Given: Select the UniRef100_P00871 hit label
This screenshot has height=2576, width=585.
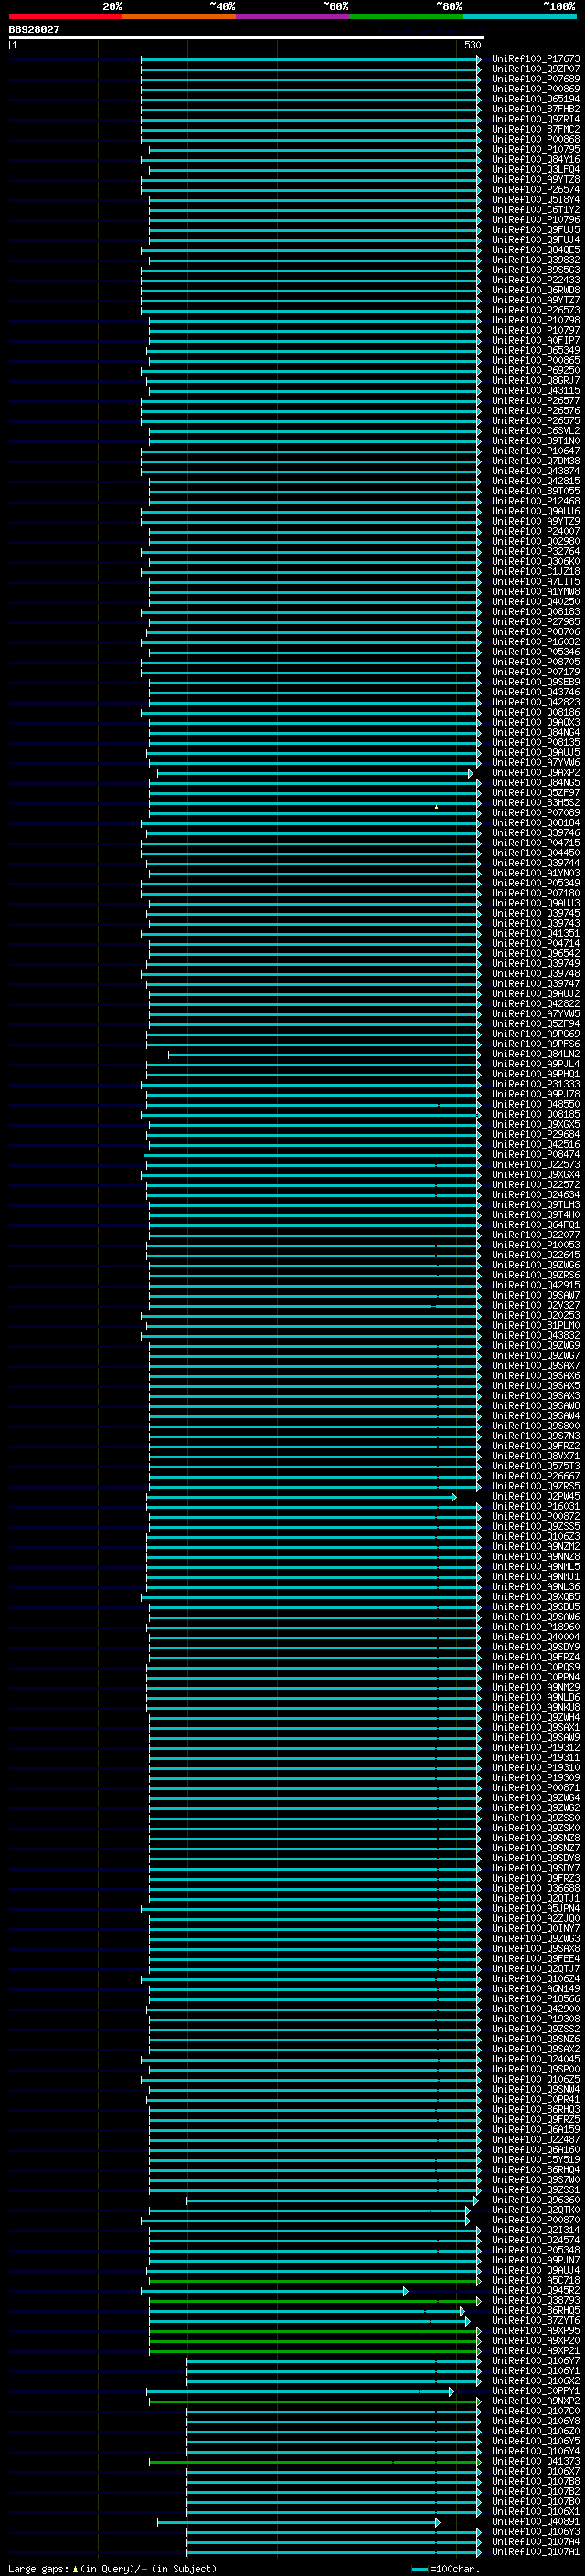Looking at the screenshot, I should pos(536,1787).
